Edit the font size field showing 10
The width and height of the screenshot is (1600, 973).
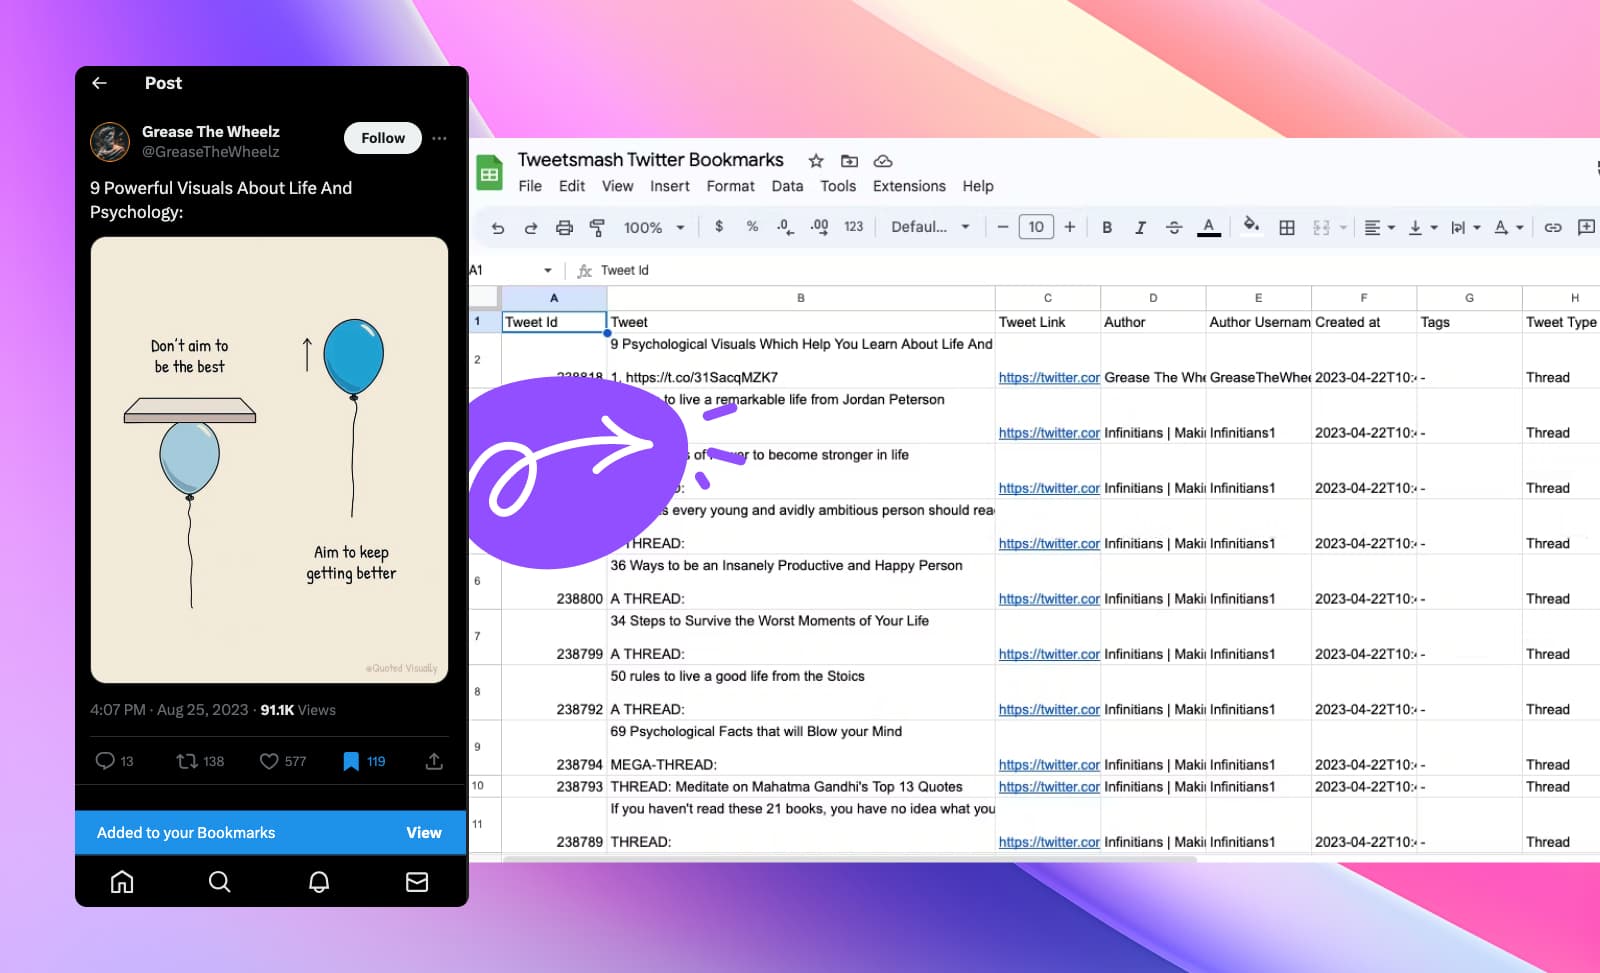pos(1036,227)
